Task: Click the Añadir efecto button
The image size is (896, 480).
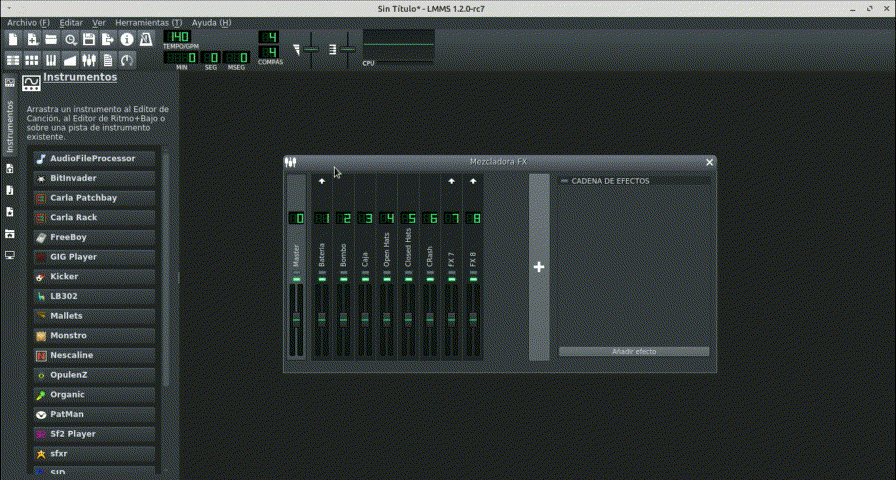Action: click(634, 351)
